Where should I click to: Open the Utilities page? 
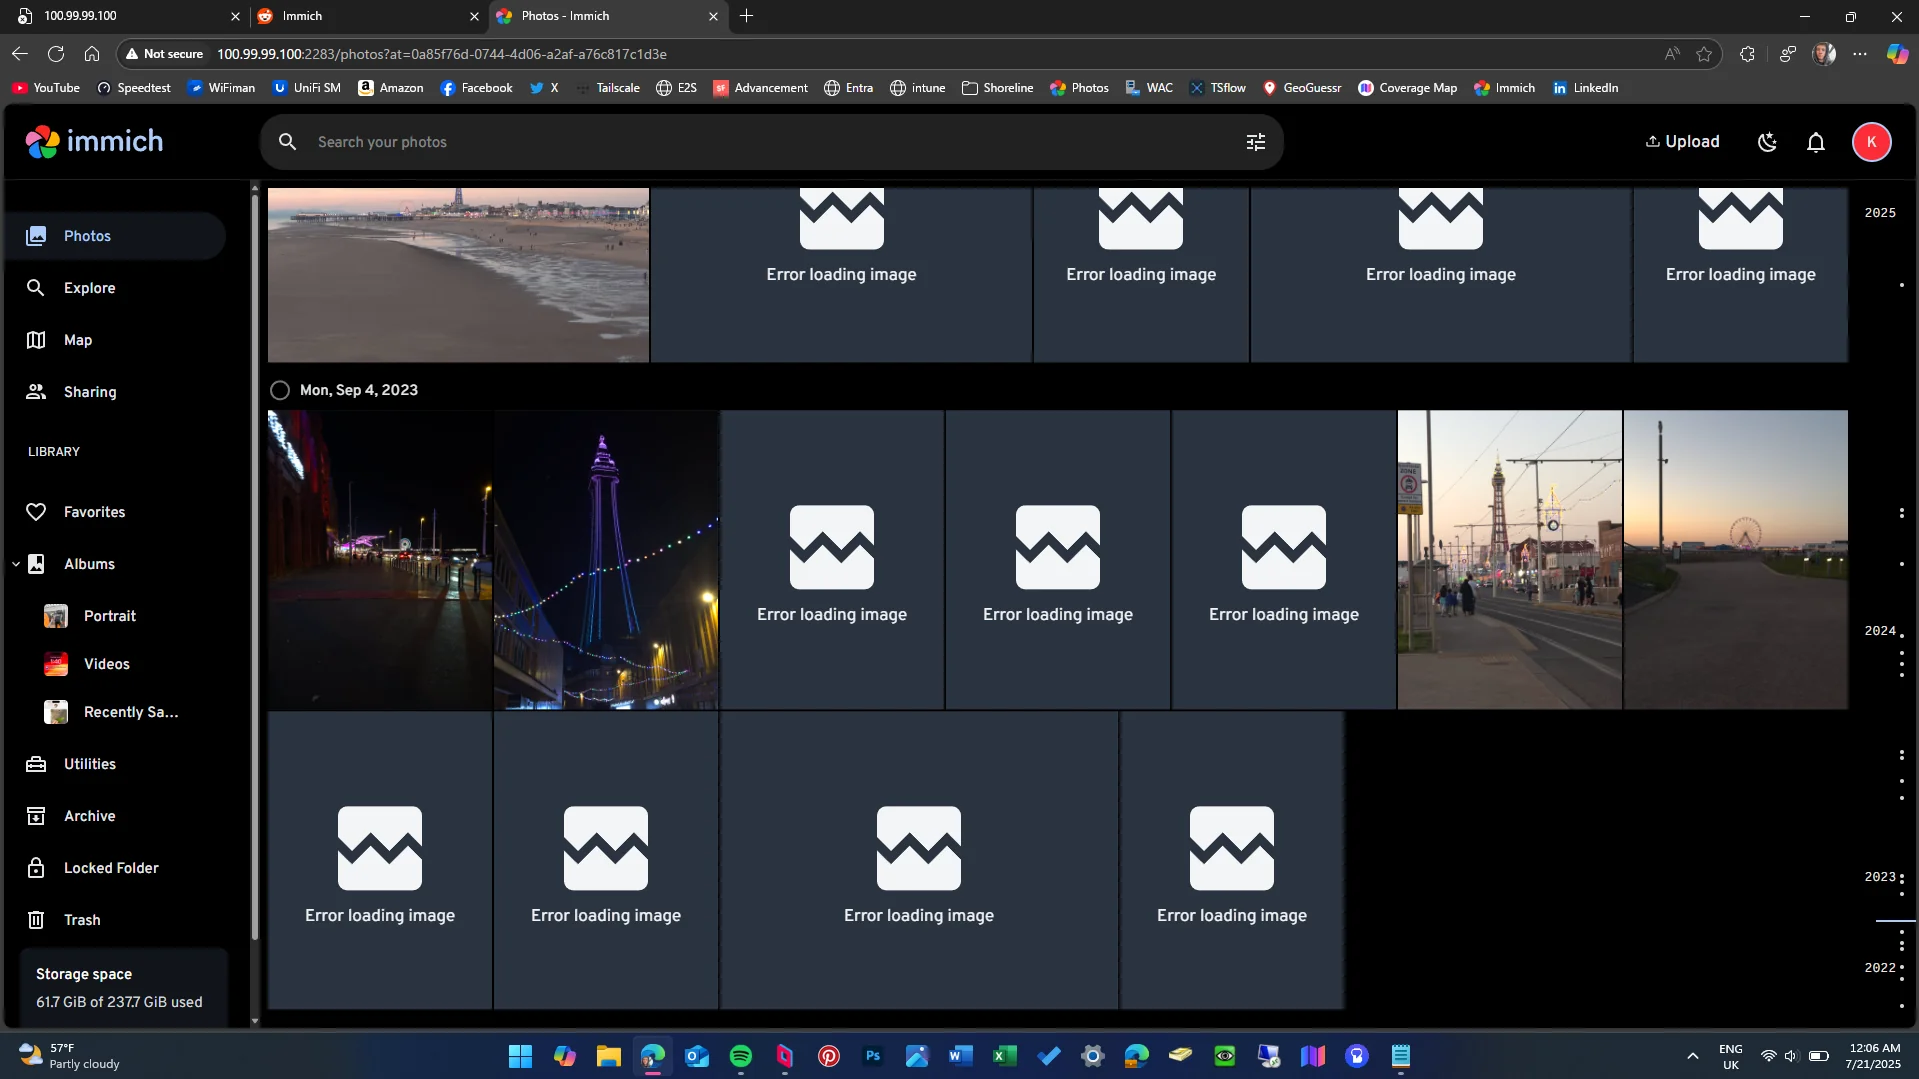point(89,763)
